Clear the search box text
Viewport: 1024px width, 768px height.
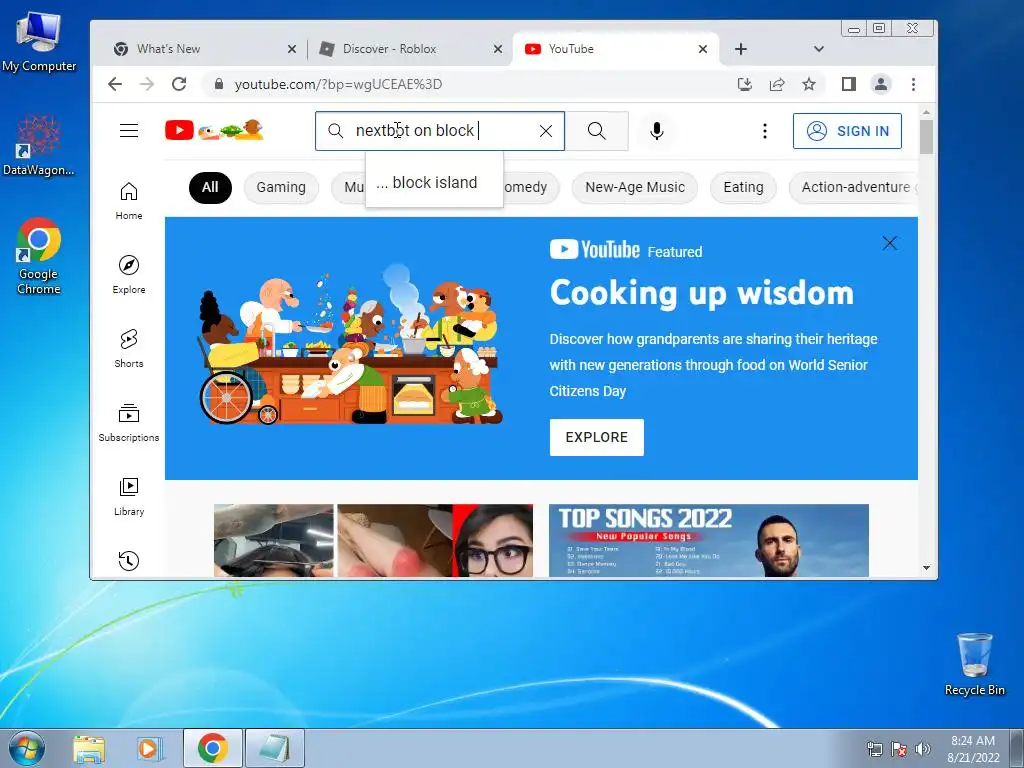(x=546, y=131)
